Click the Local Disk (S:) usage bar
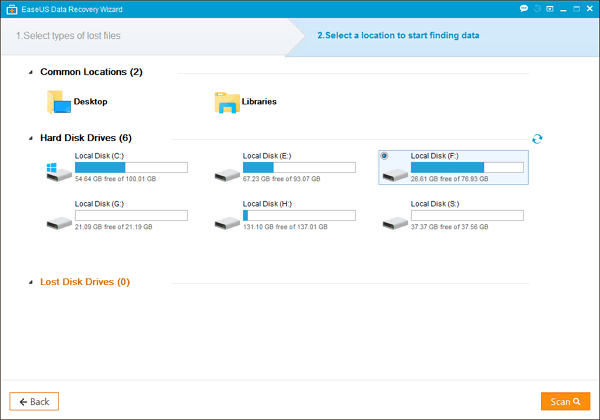 [x=467, y=215]
